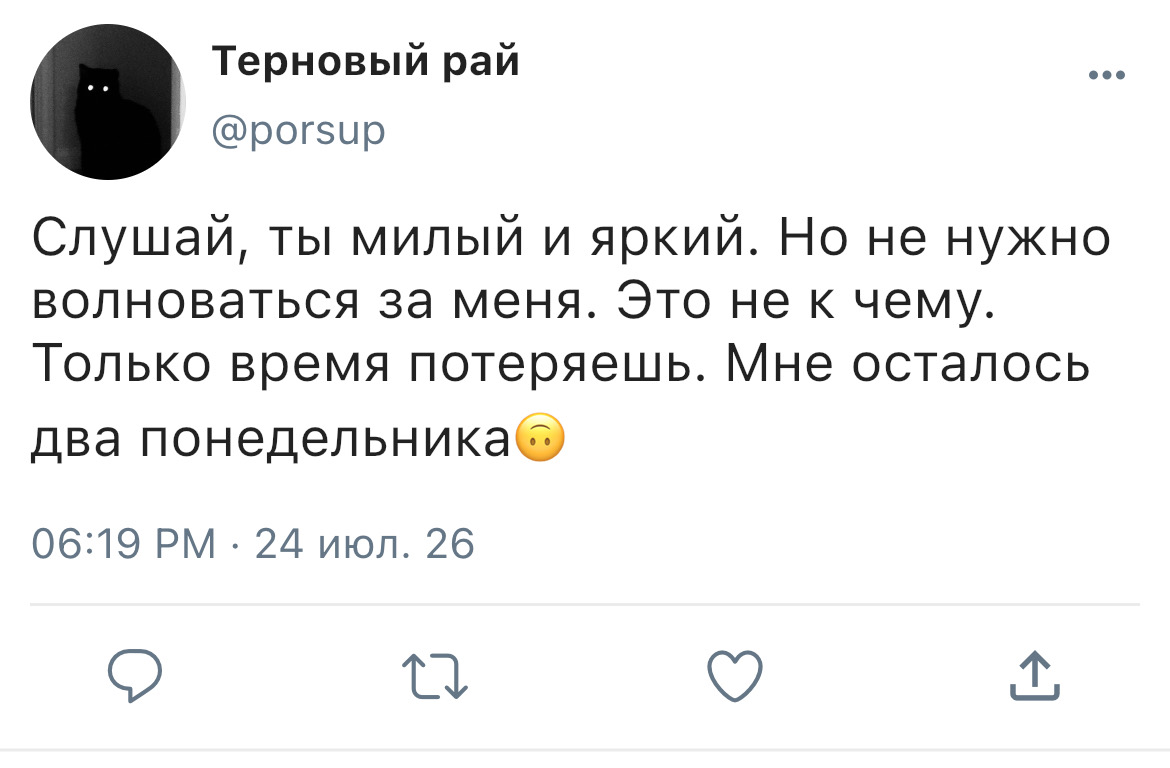Image resolution: width=1170 pixels, height=768 pixels.
Task: Open the reply speech bubble icon
Action: click(135, 675)
